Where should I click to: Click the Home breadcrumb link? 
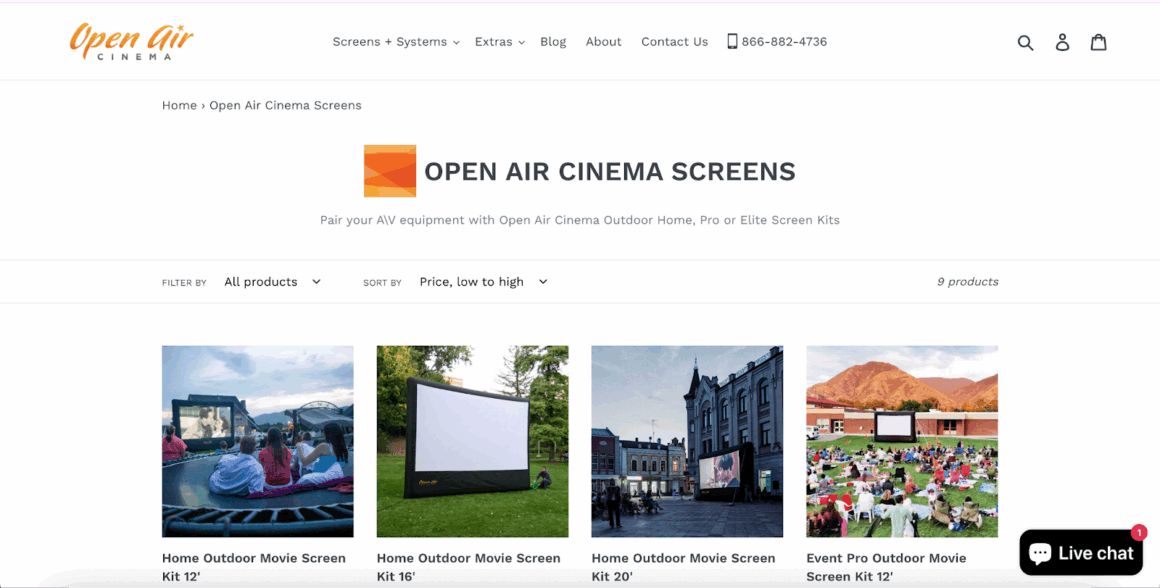(x=179, y=105)
